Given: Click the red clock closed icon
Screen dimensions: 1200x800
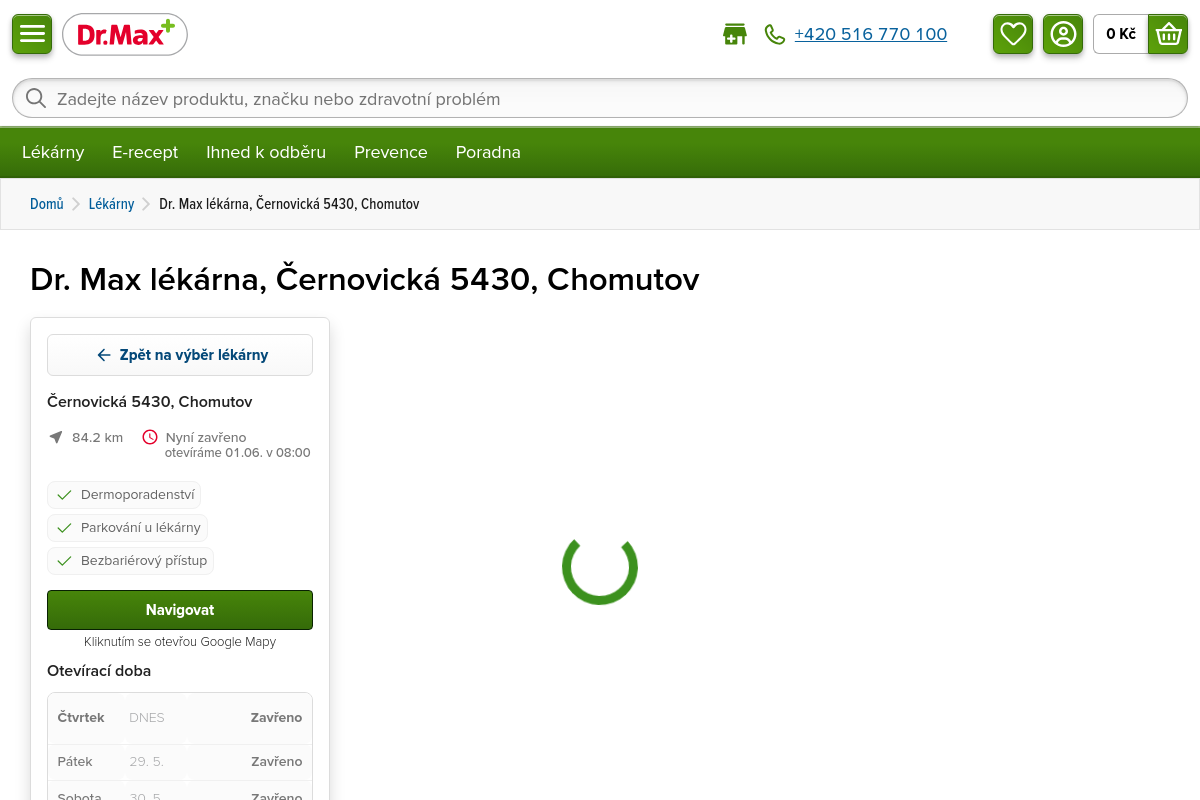Looking at the screenshot, I should (x=150, y=437).
